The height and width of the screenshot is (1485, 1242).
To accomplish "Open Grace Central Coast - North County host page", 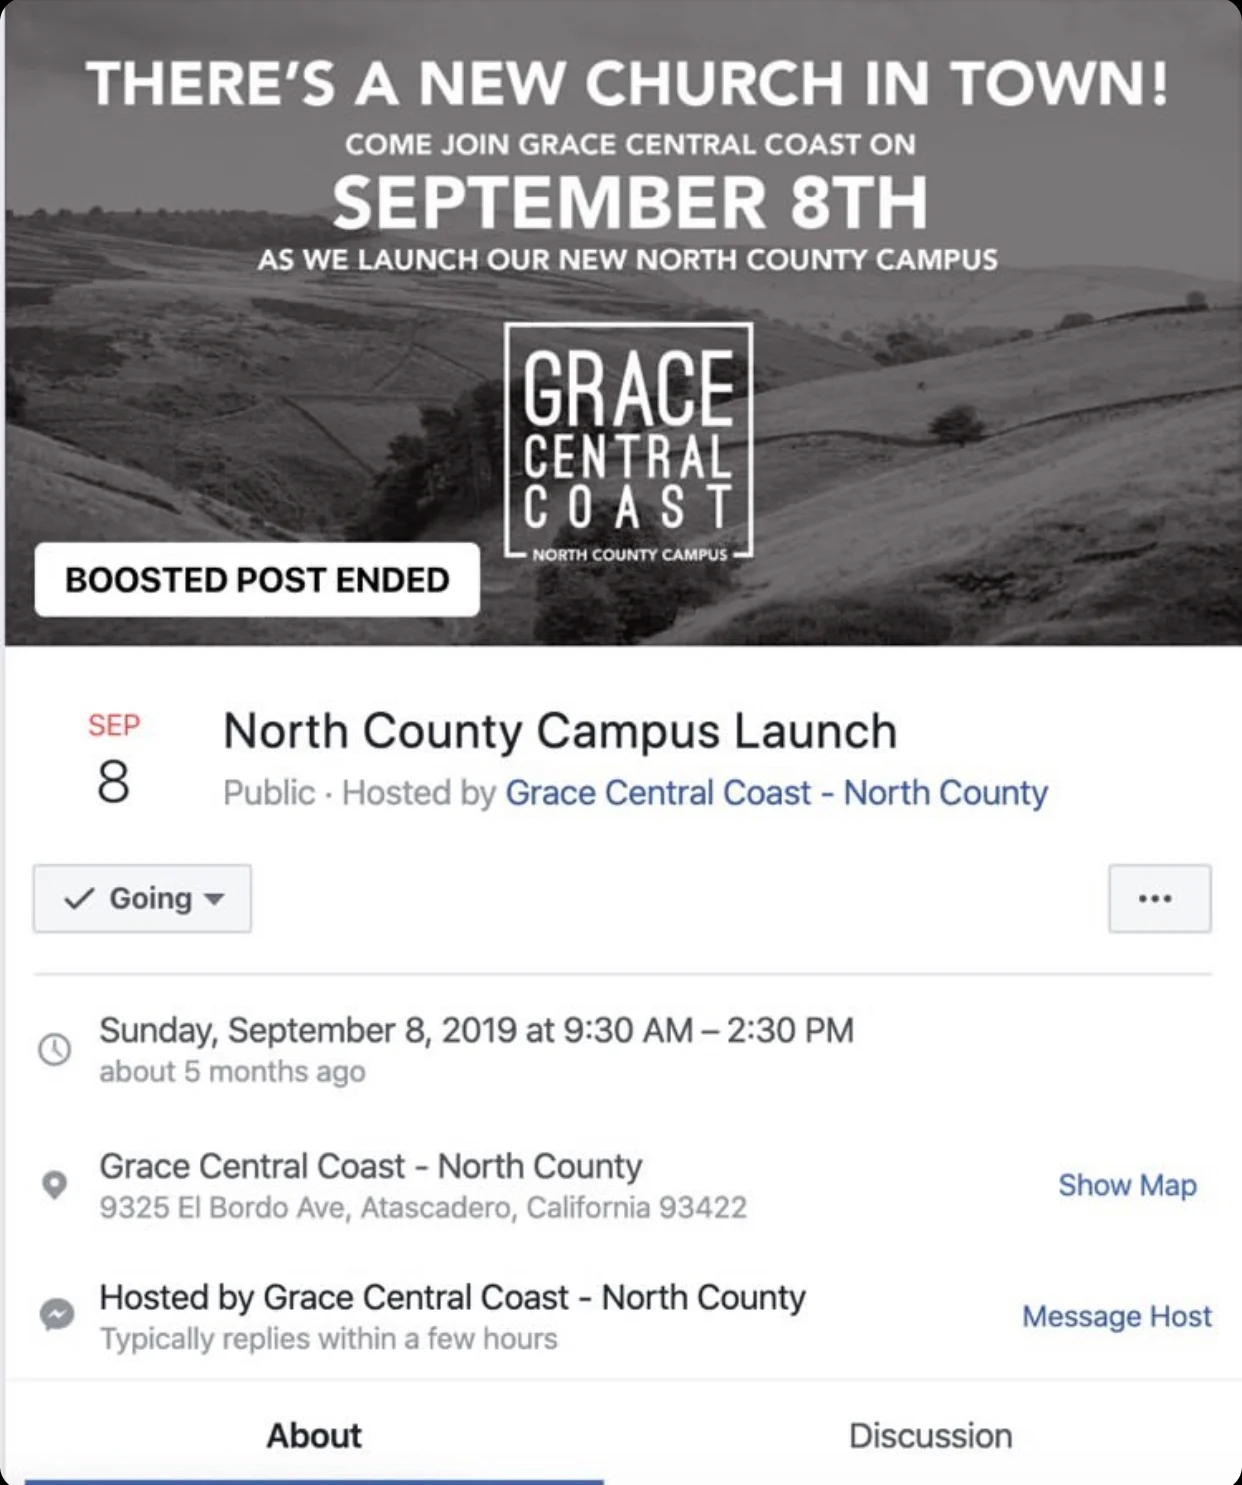I will (777, 792).
